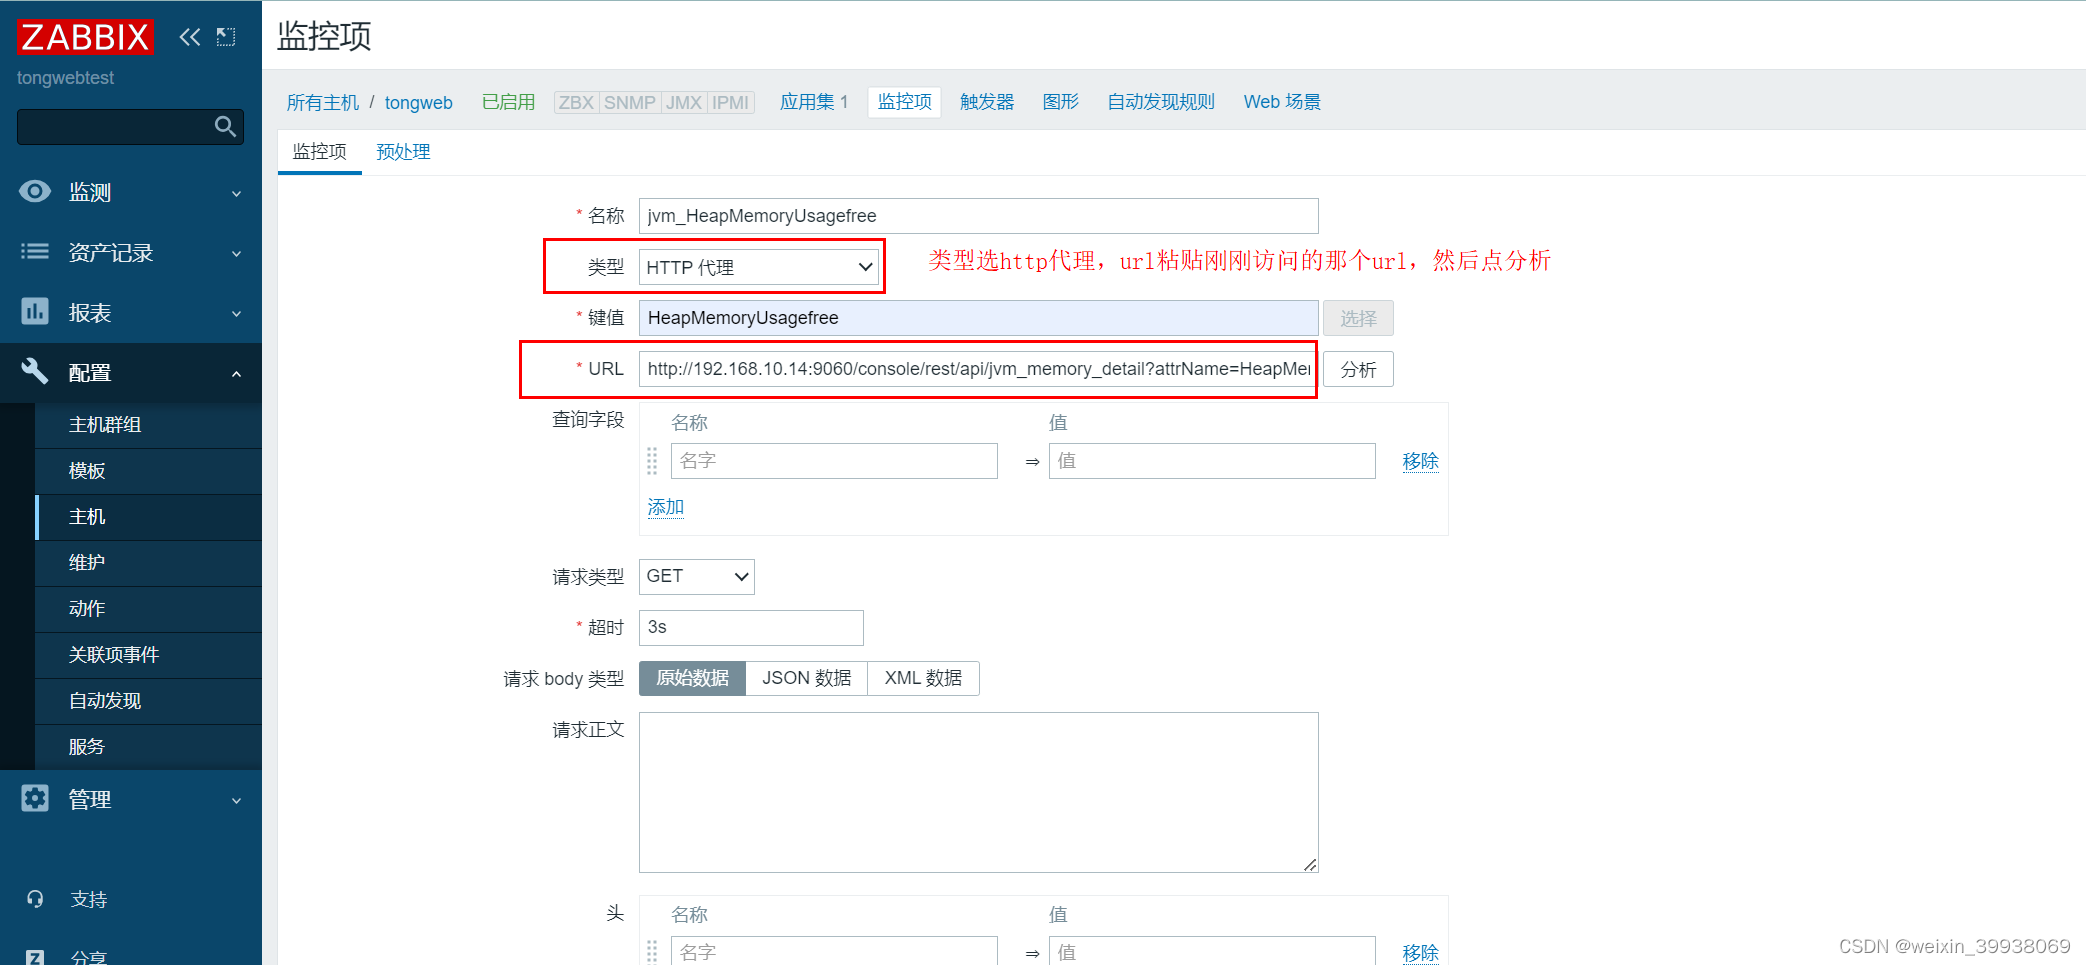Screen dimensions: 2086x965
Task: Grab the drag handle of 查询字段 row
Action: (652, 461)
